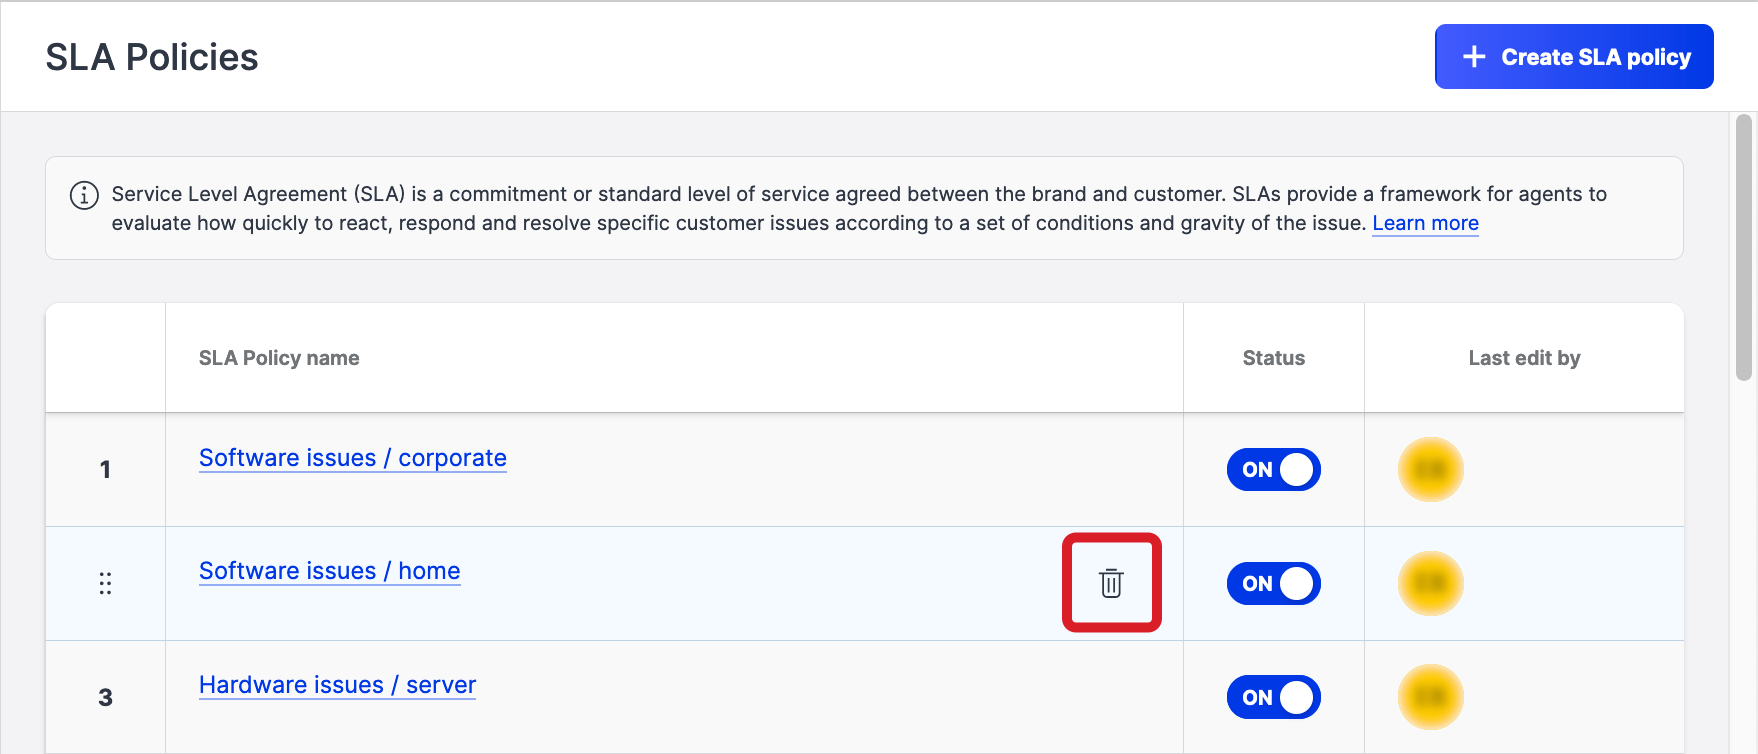Screen dimensions: 1758x754
Task: Click avatar of last editor for Hardware issues / server
Action: coord(1430,697)
